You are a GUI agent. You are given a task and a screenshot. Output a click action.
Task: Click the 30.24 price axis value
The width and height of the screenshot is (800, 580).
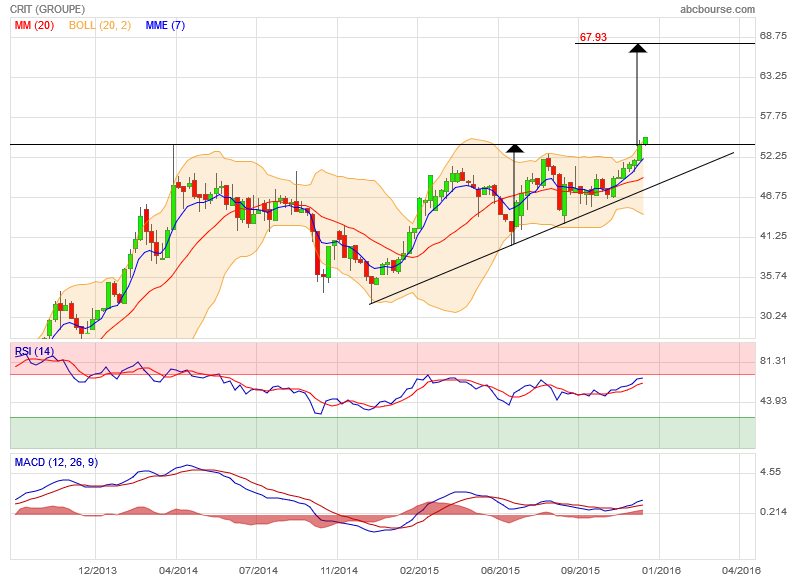pos(773,315)
